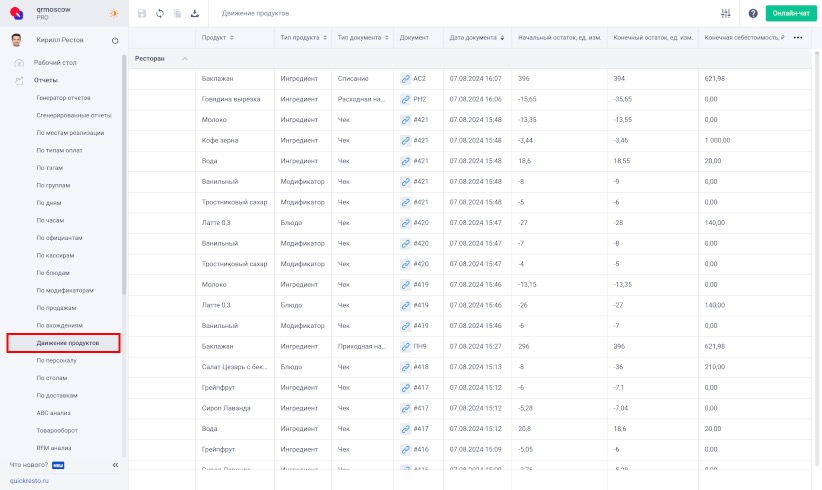Click Что нового? link
This screenshot has height=490, width=822.
29,465
